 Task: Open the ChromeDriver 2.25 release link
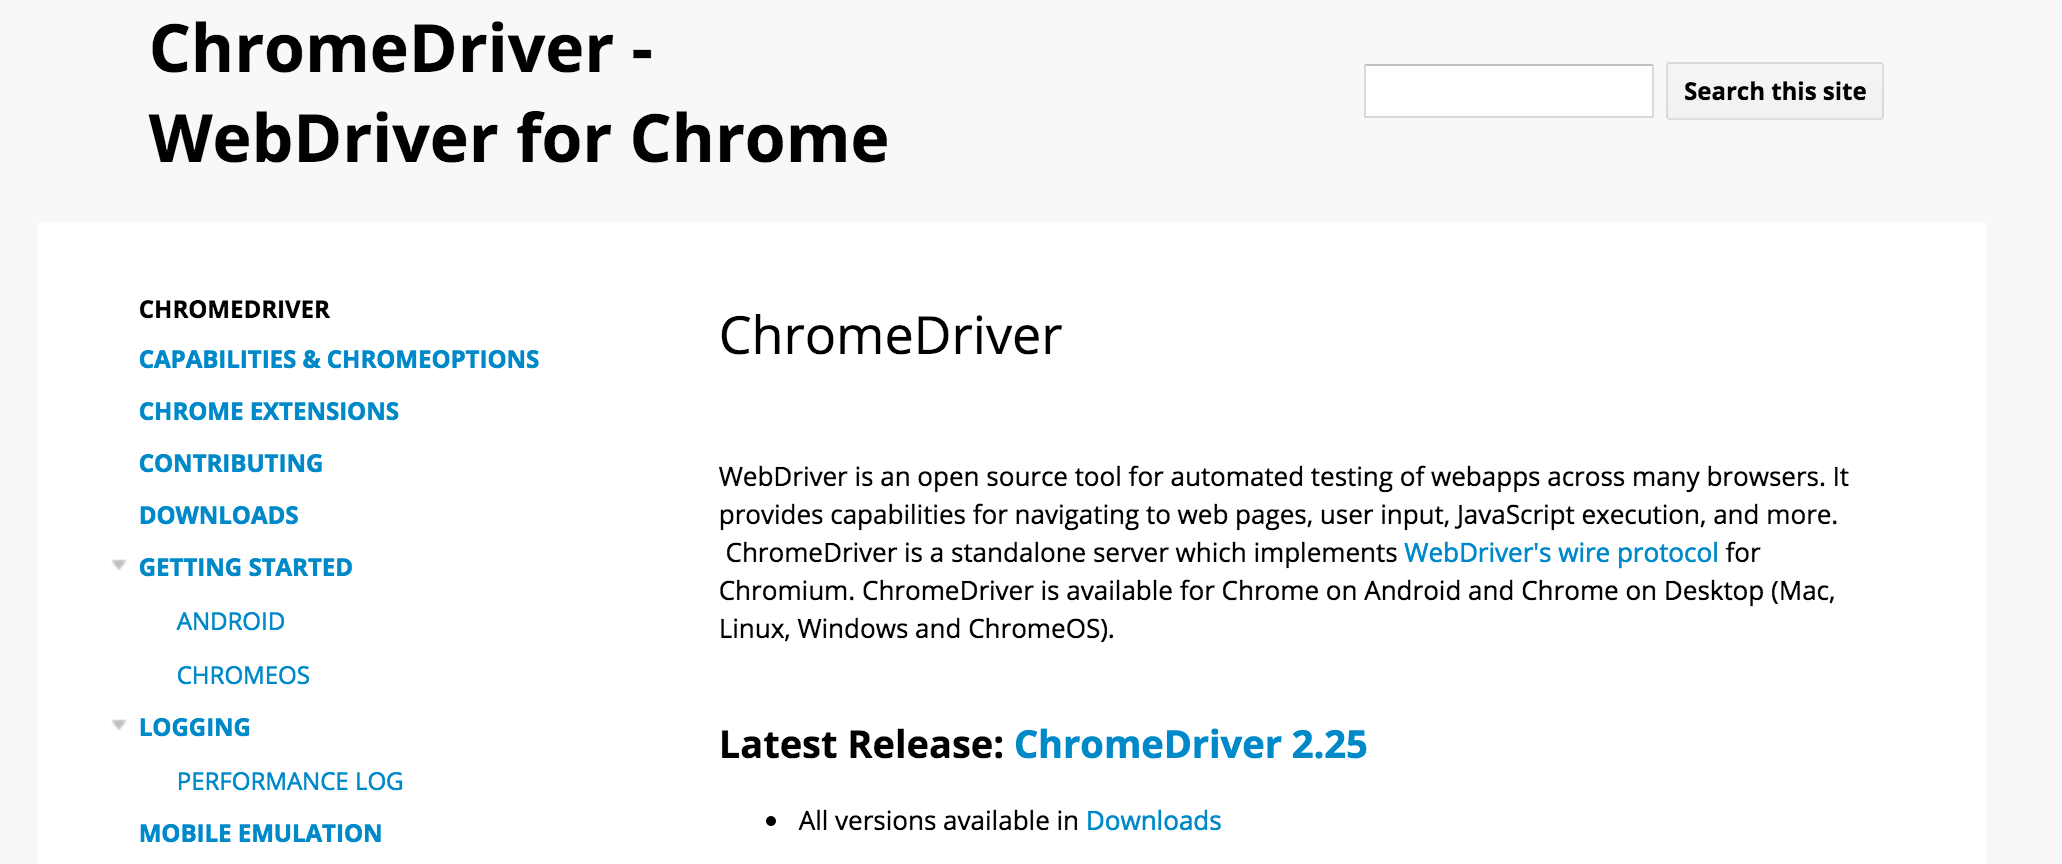1190,744
